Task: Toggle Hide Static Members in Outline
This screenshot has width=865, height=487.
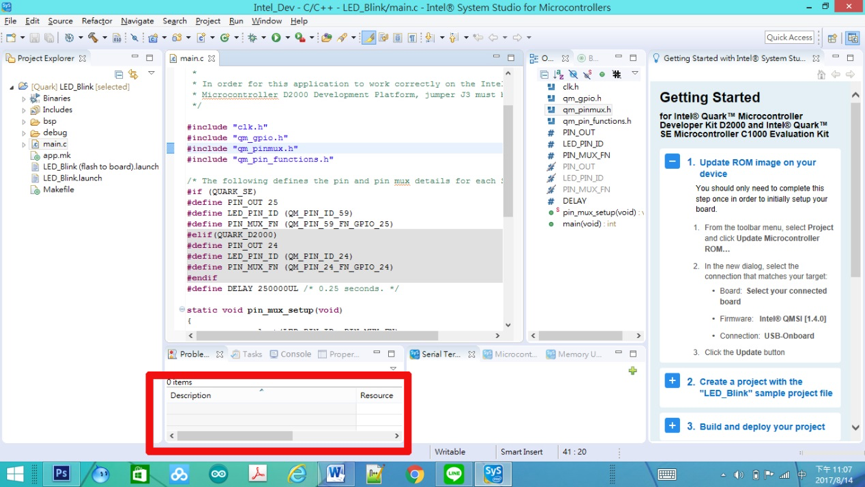Action: click(x=588, y=74)
